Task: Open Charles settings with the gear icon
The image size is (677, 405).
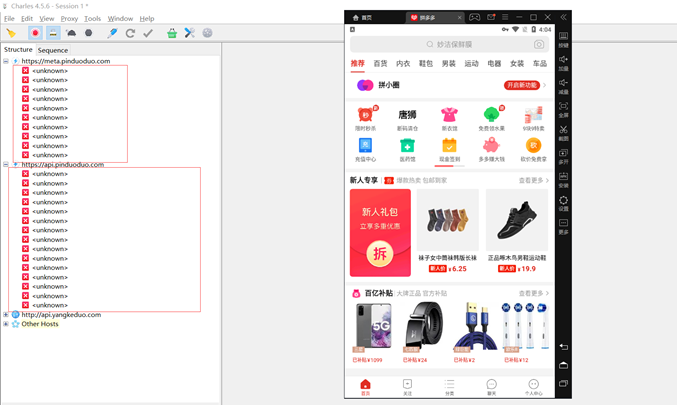Action: click(207, 33)
